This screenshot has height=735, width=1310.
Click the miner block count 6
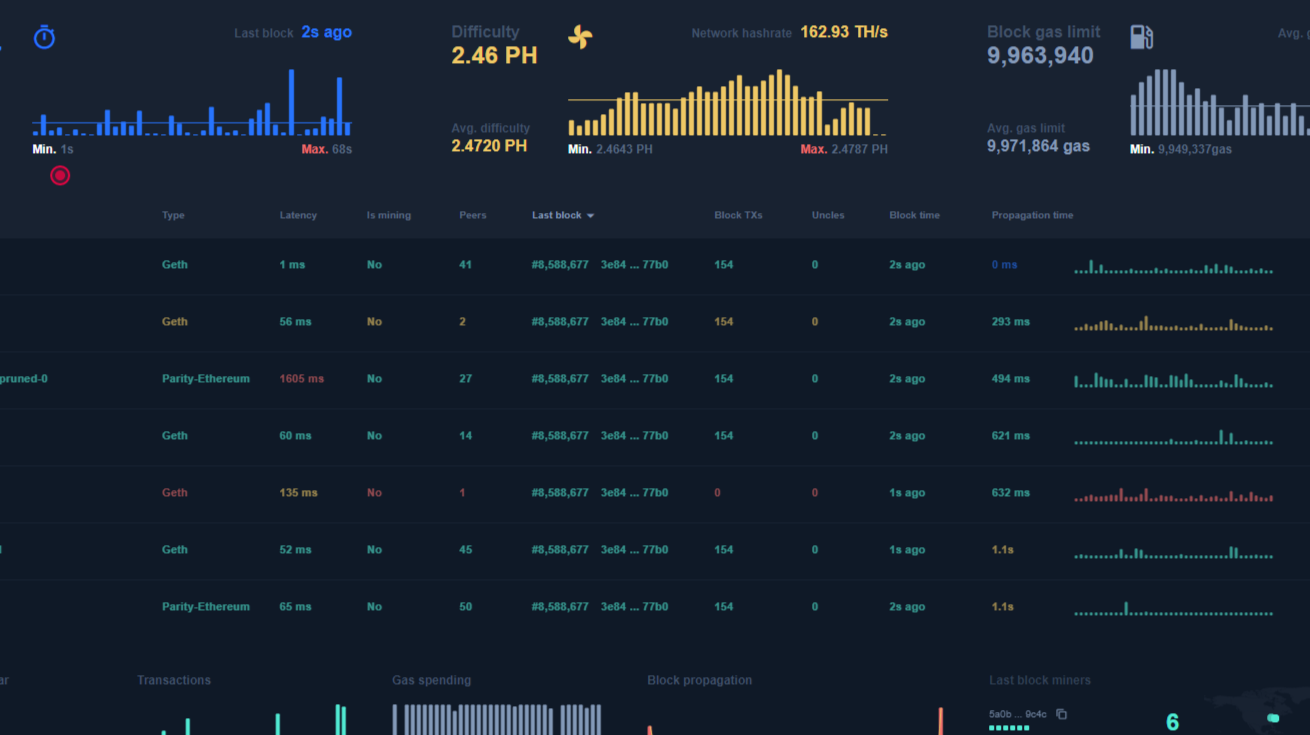[1173, 722]
